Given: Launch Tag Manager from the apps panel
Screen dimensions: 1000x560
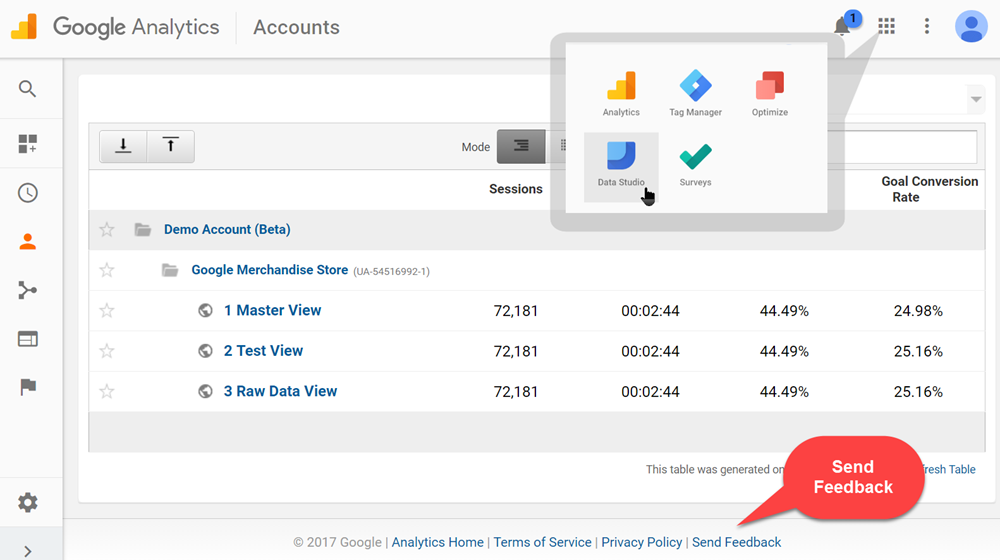Looking at the screenshot, I should click(x=695, y=94).
